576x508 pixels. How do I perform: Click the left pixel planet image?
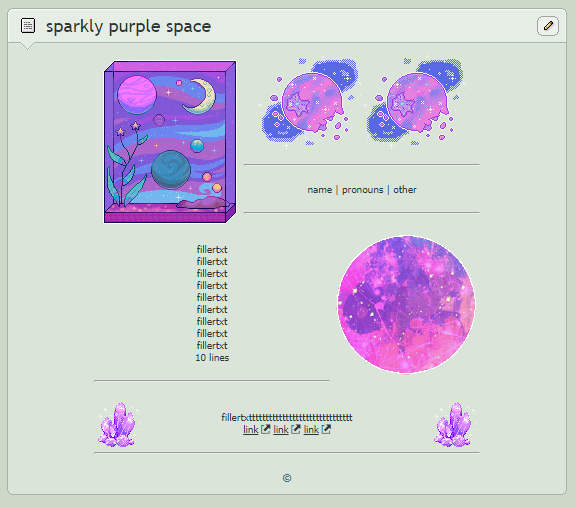pos(309,102)
